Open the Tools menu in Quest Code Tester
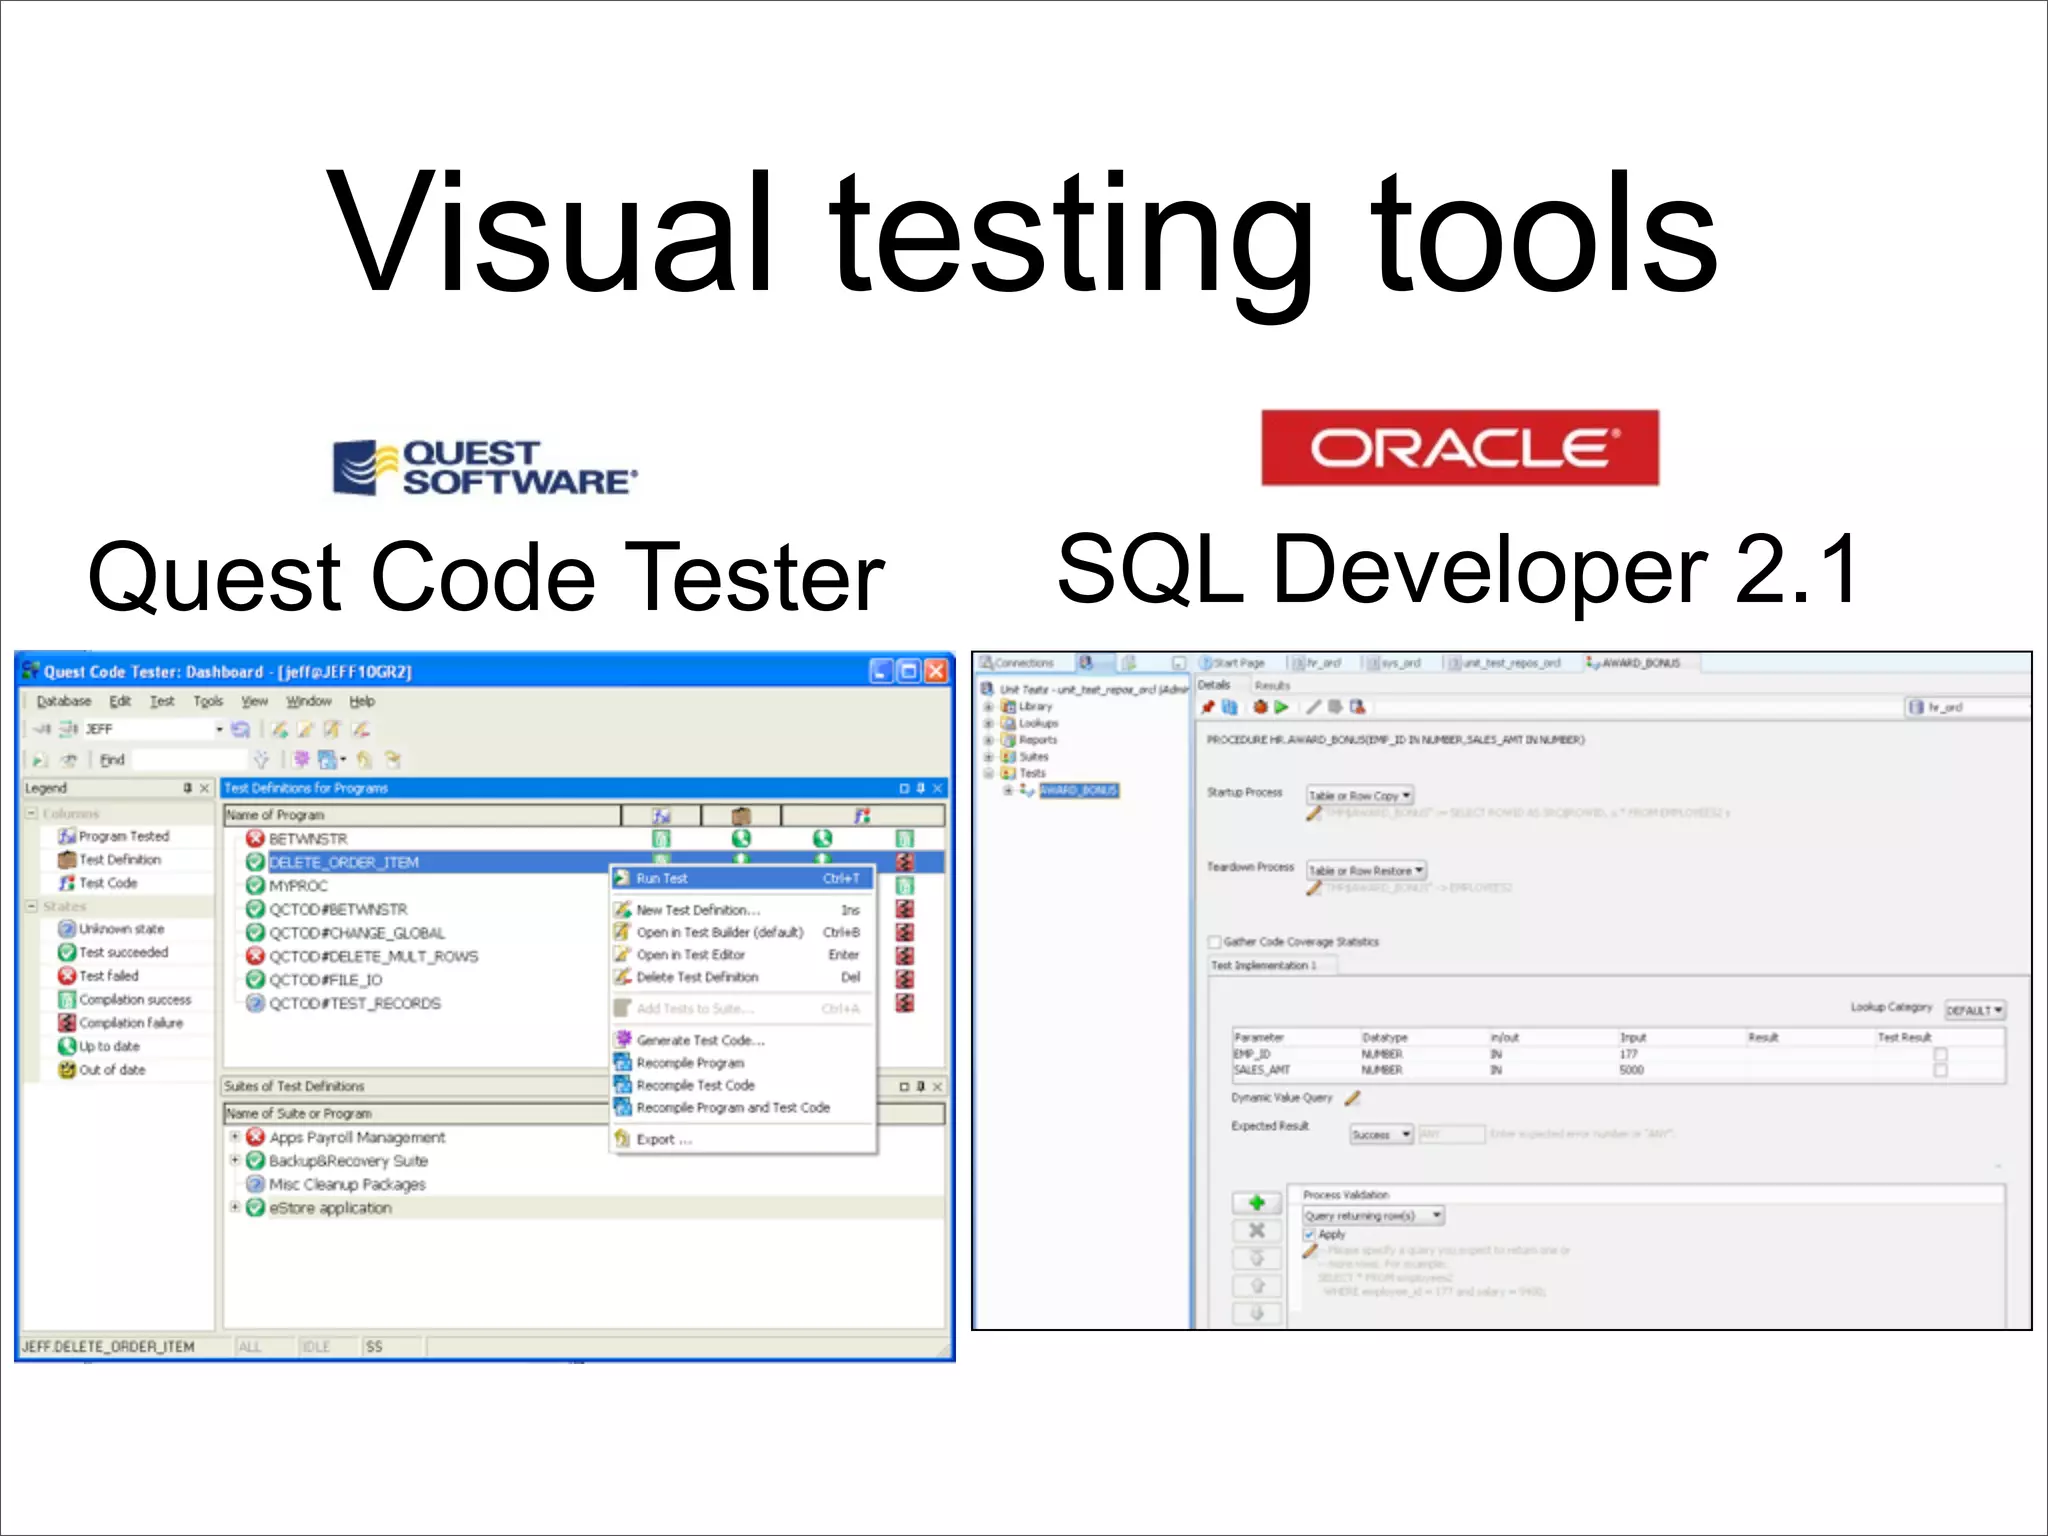This screenshot has height=1536, width=2048. coord(207,701)
